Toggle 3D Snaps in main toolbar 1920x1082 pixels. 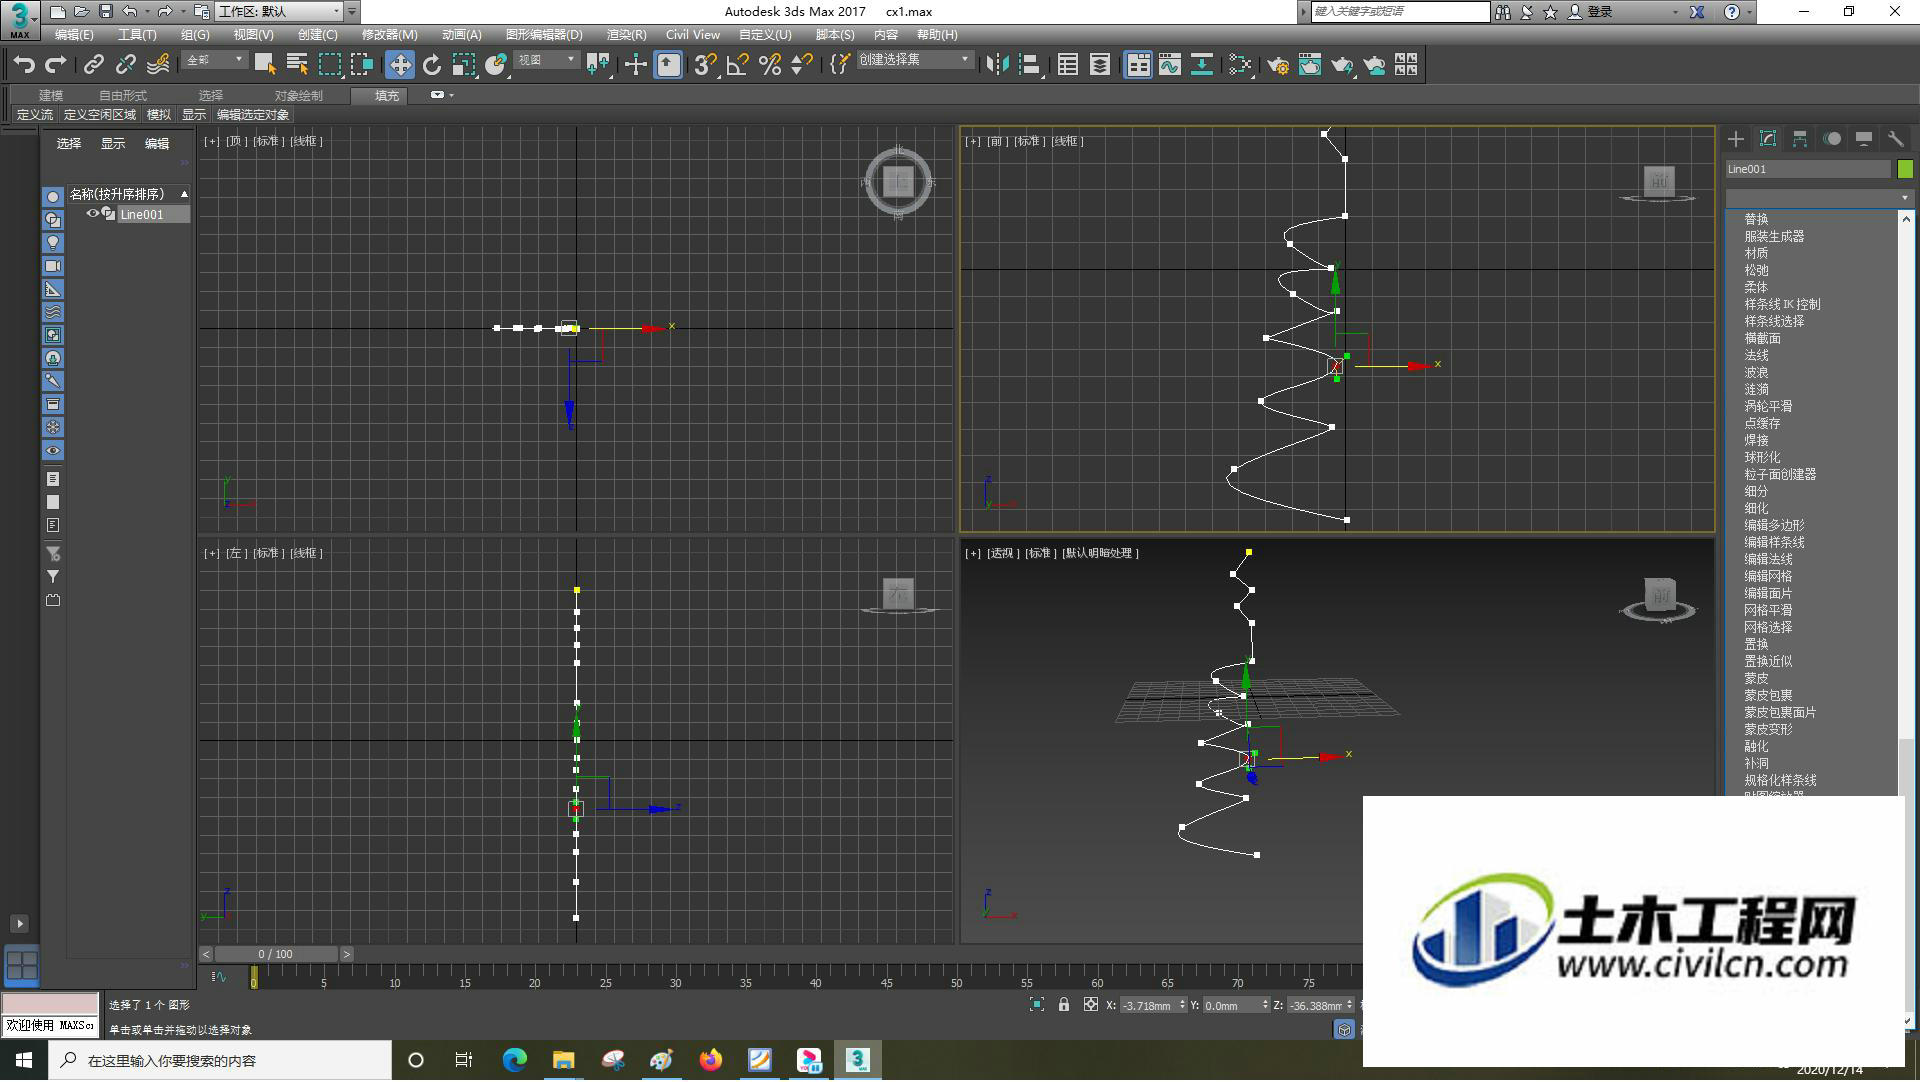(x=705, y=65)
